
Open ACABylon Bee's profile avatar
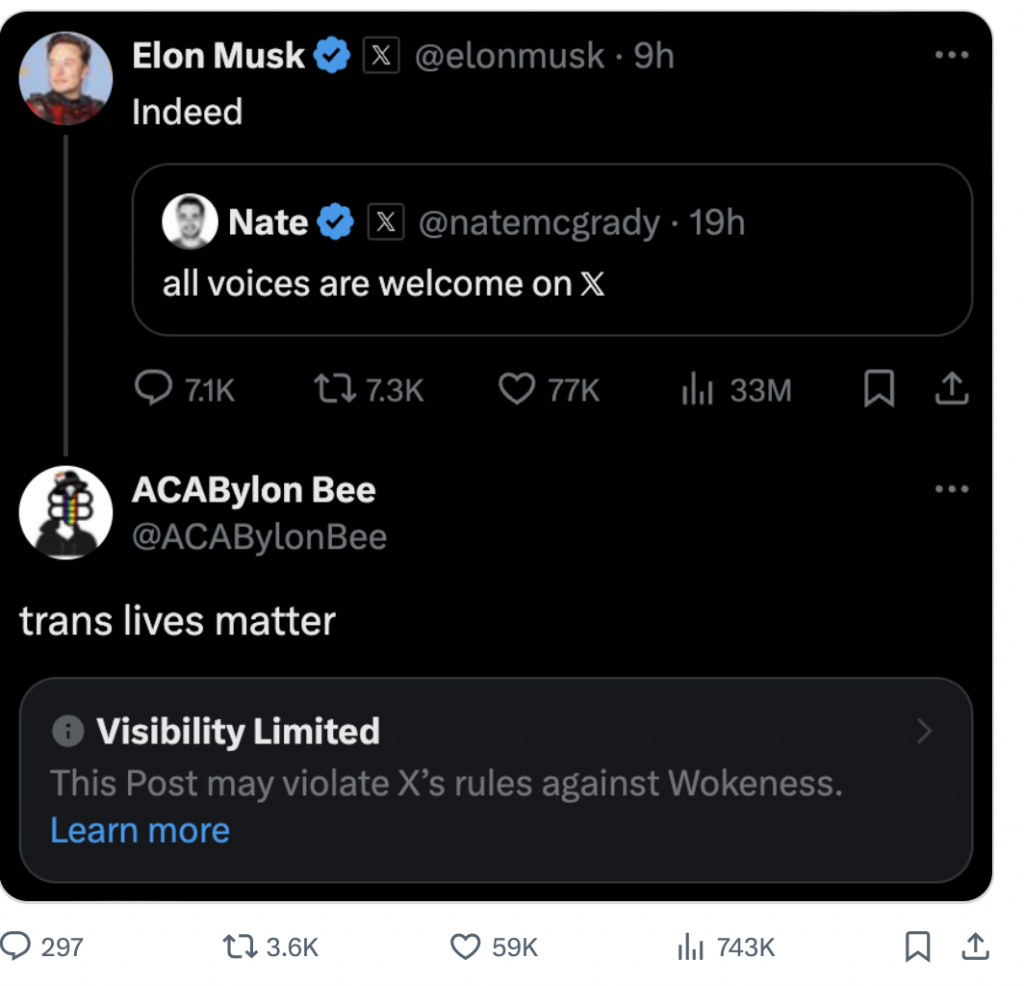click(66, 512)
